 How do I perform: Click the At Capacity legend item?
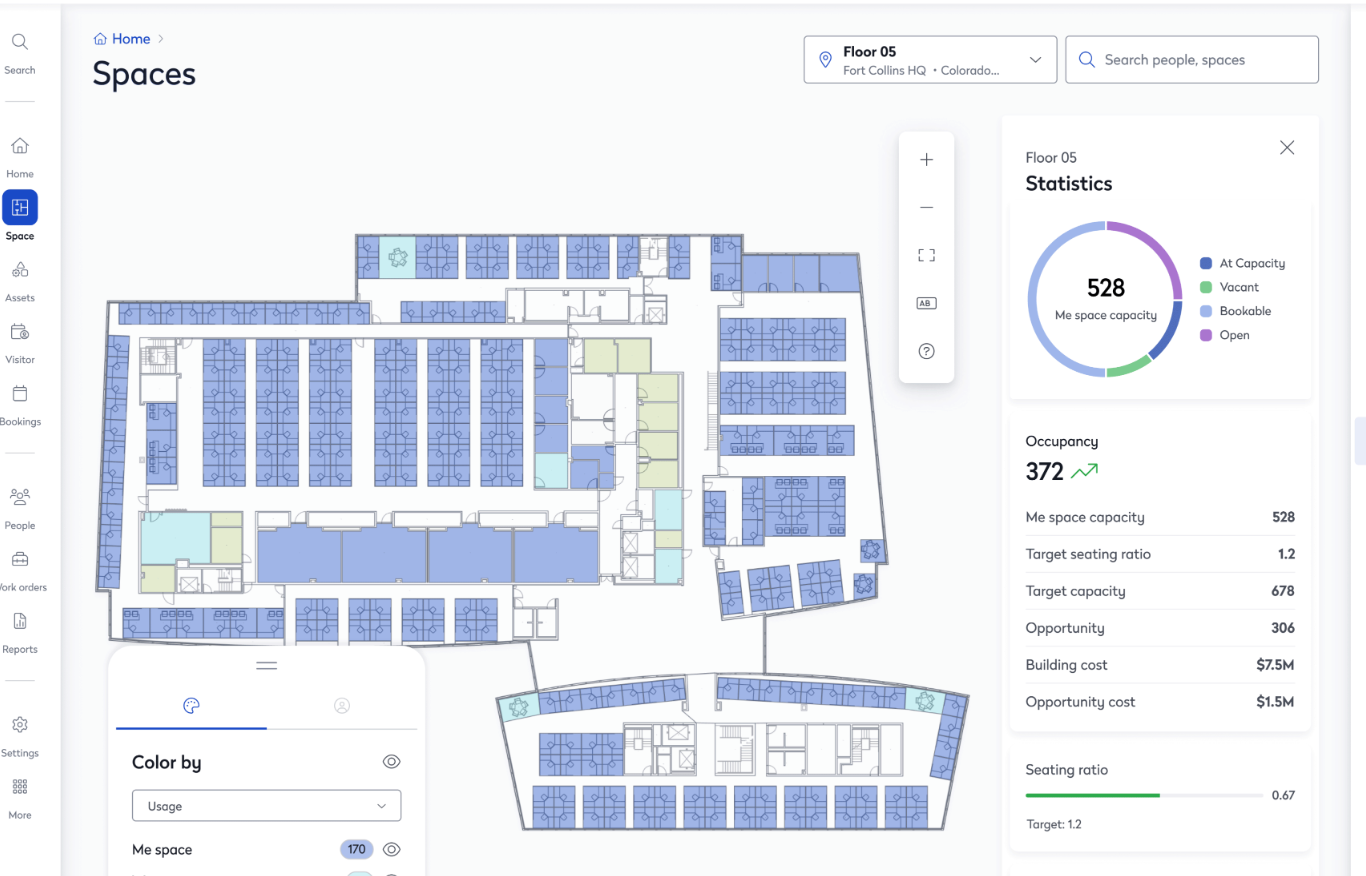(1242, 263)
